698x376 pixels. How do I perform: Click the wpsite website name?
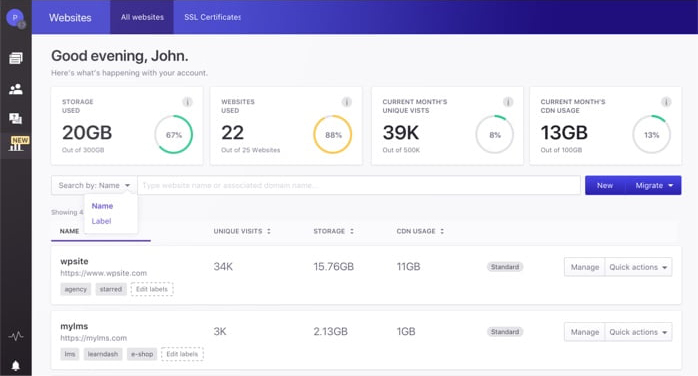[74, 261]
